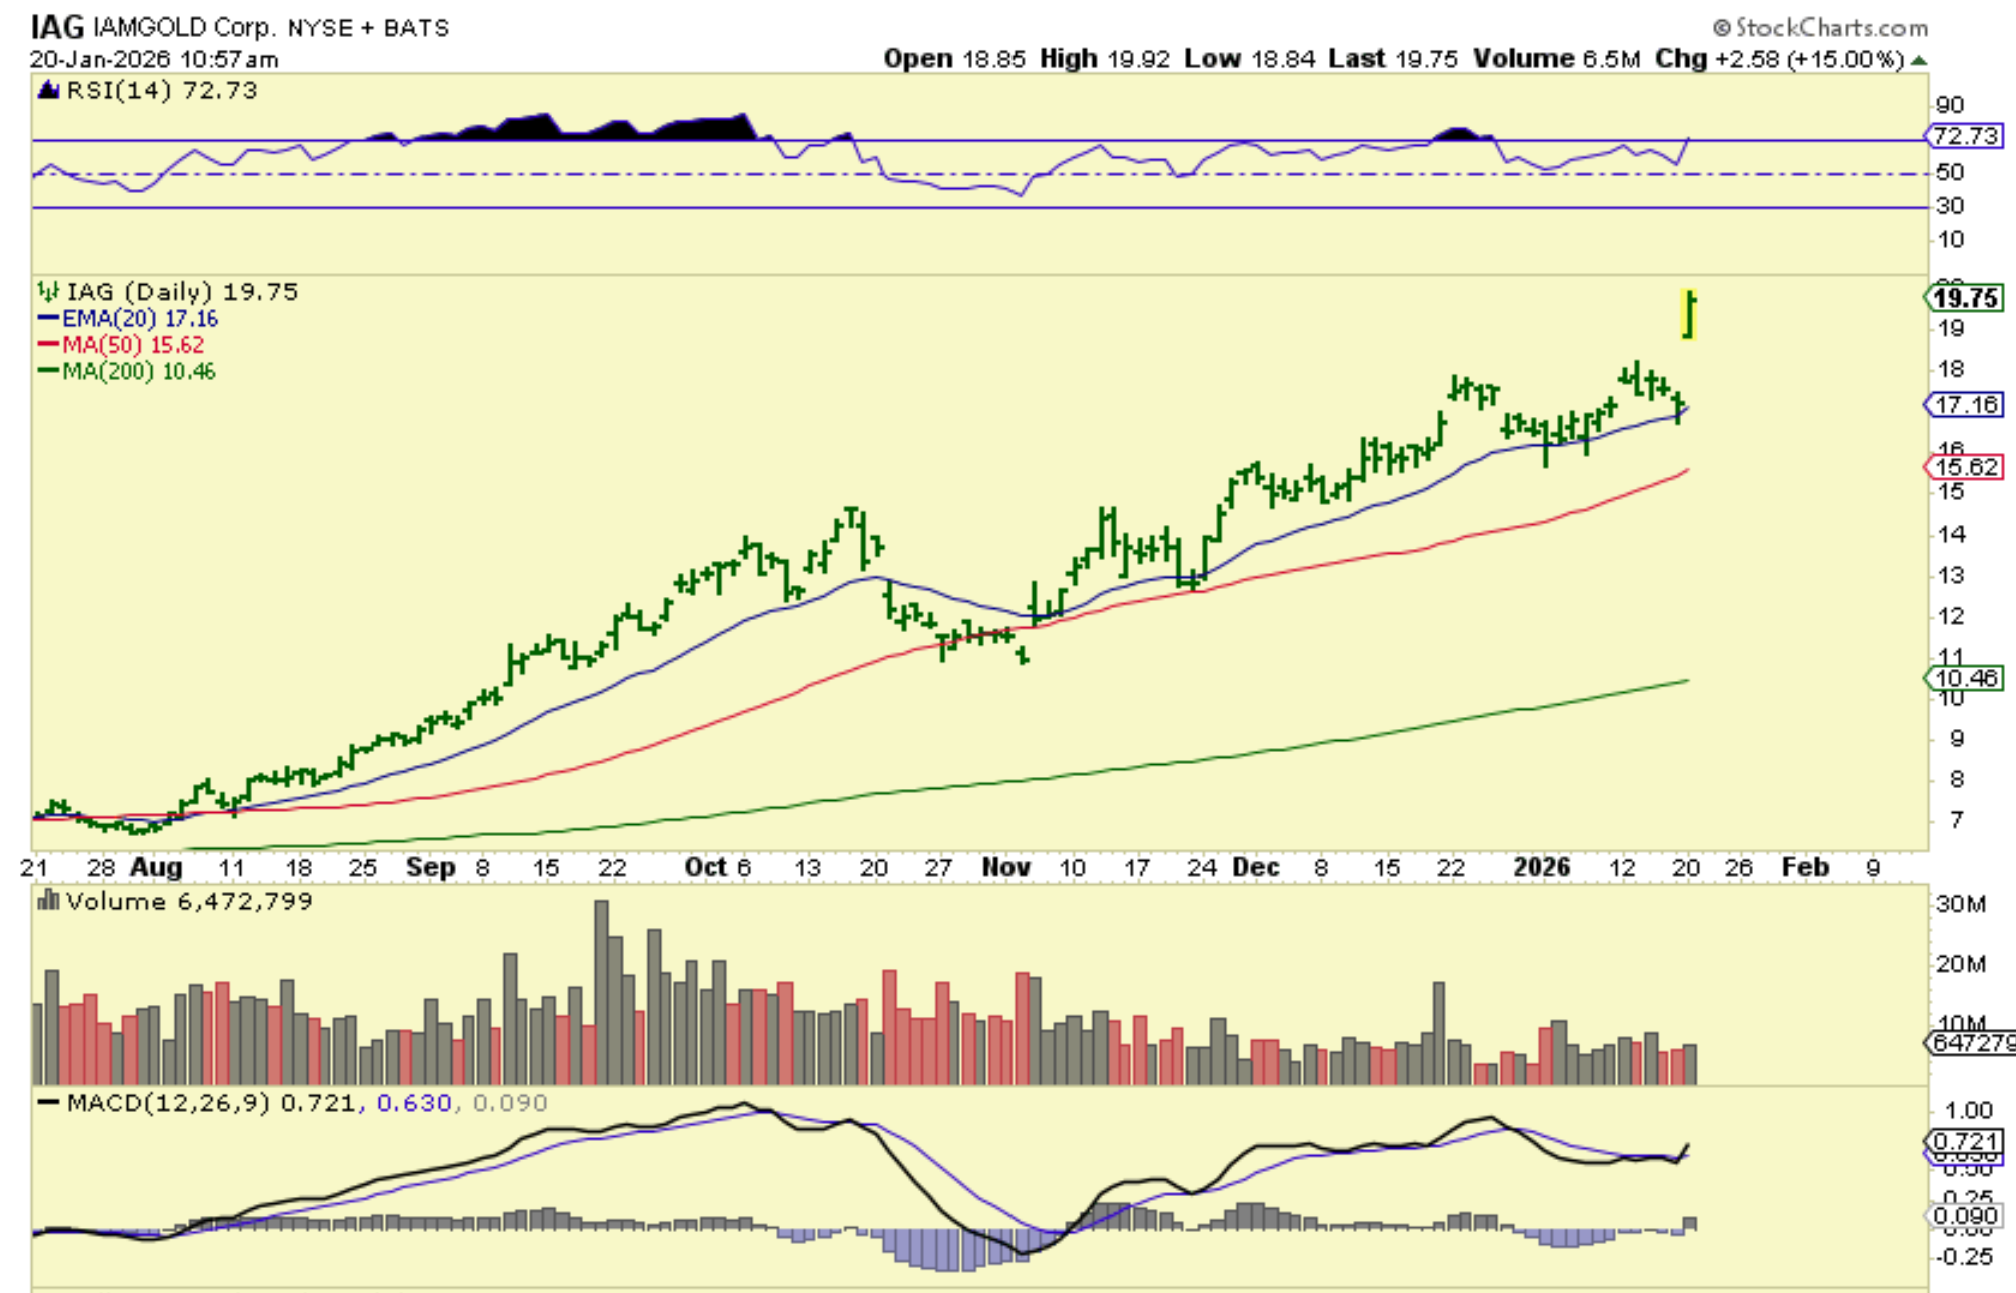Click the black MACD legend line marker
This screenshot has height=1293, width=2016.
pyautogui.click(x=48, y=1103)
